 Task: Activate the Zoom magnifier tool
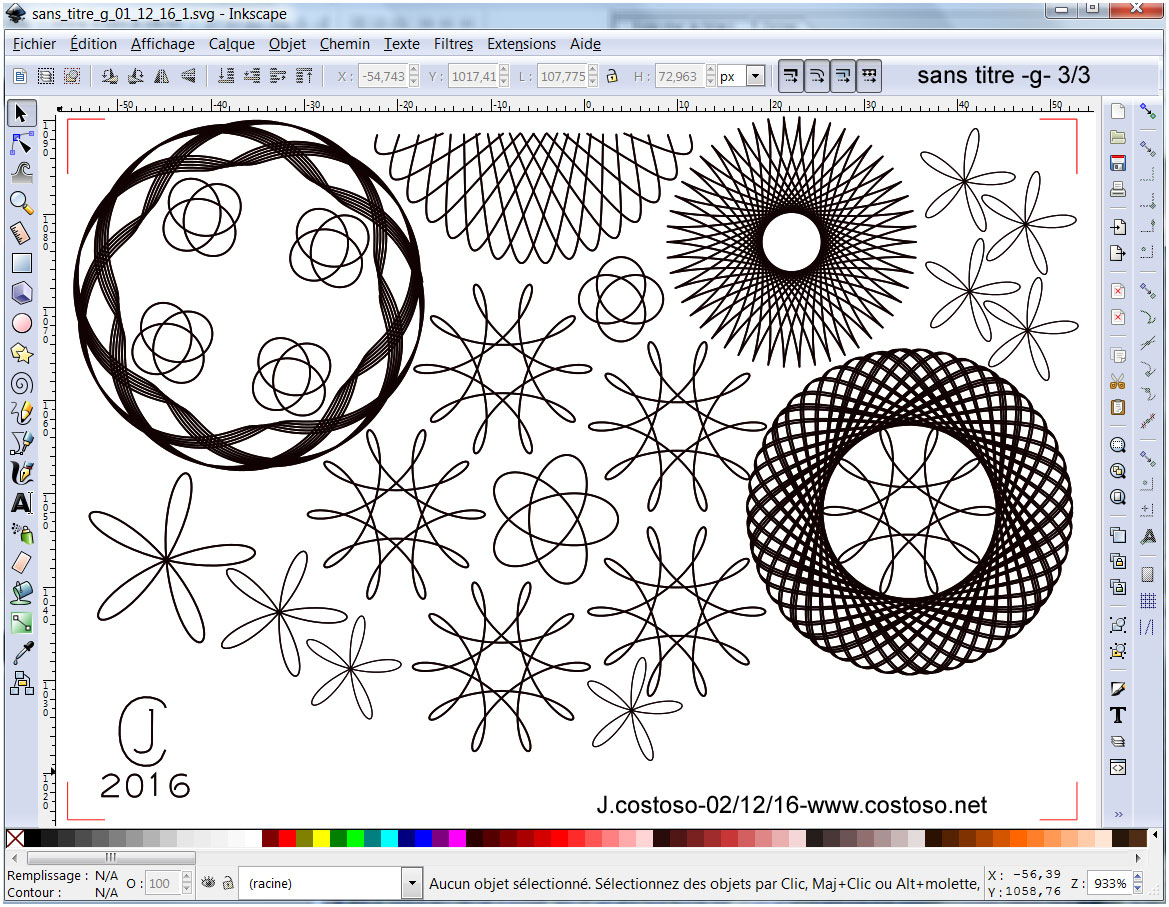(x=21, y=203)
